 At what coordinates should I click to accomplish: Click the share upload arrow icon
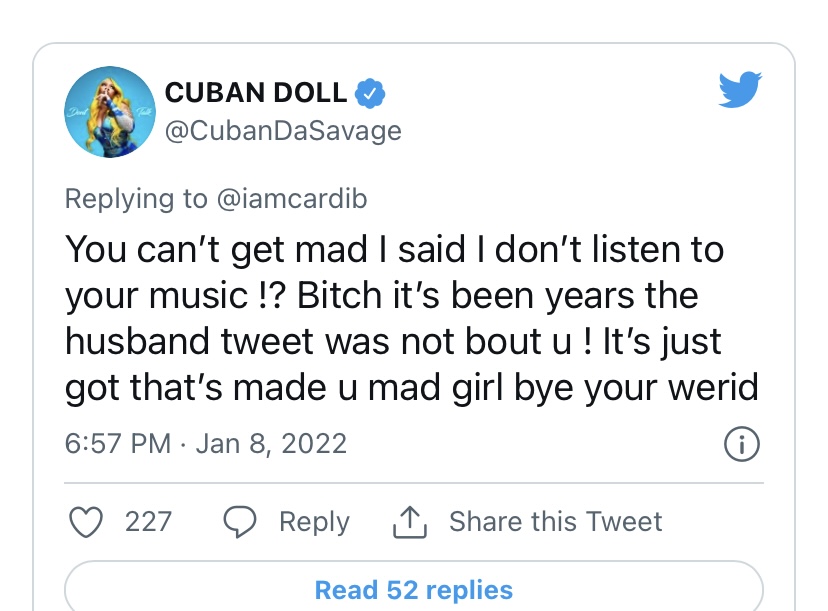click(x=410, y=522)
